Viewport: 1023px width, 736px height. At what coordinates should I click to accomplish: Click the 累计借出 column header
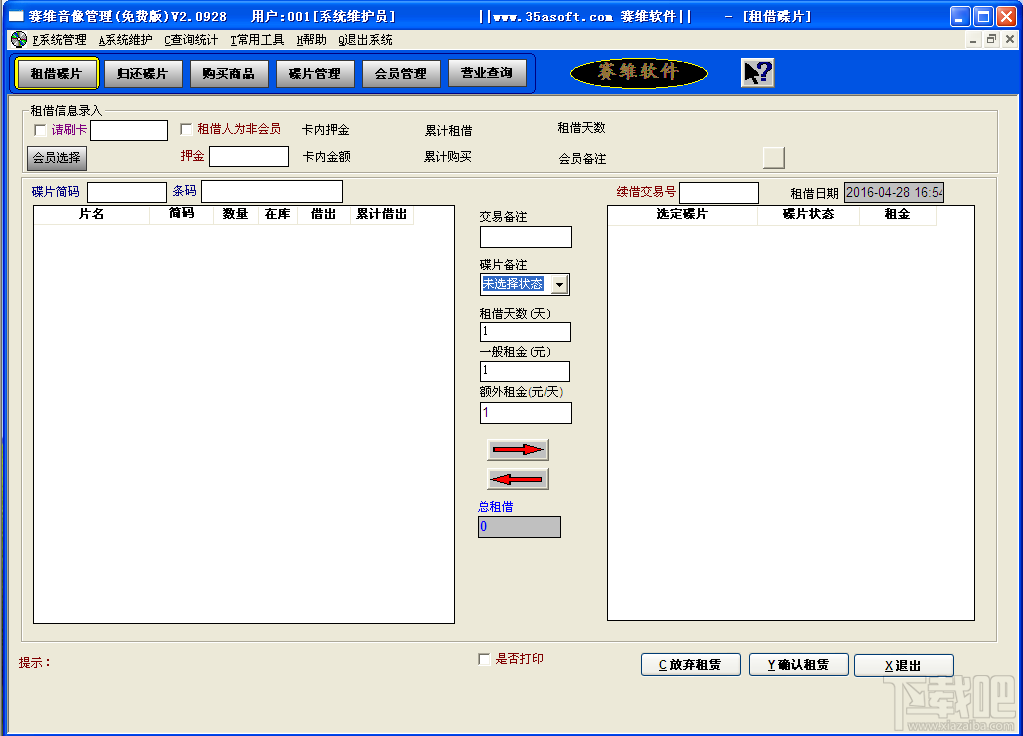click(382, 214)
